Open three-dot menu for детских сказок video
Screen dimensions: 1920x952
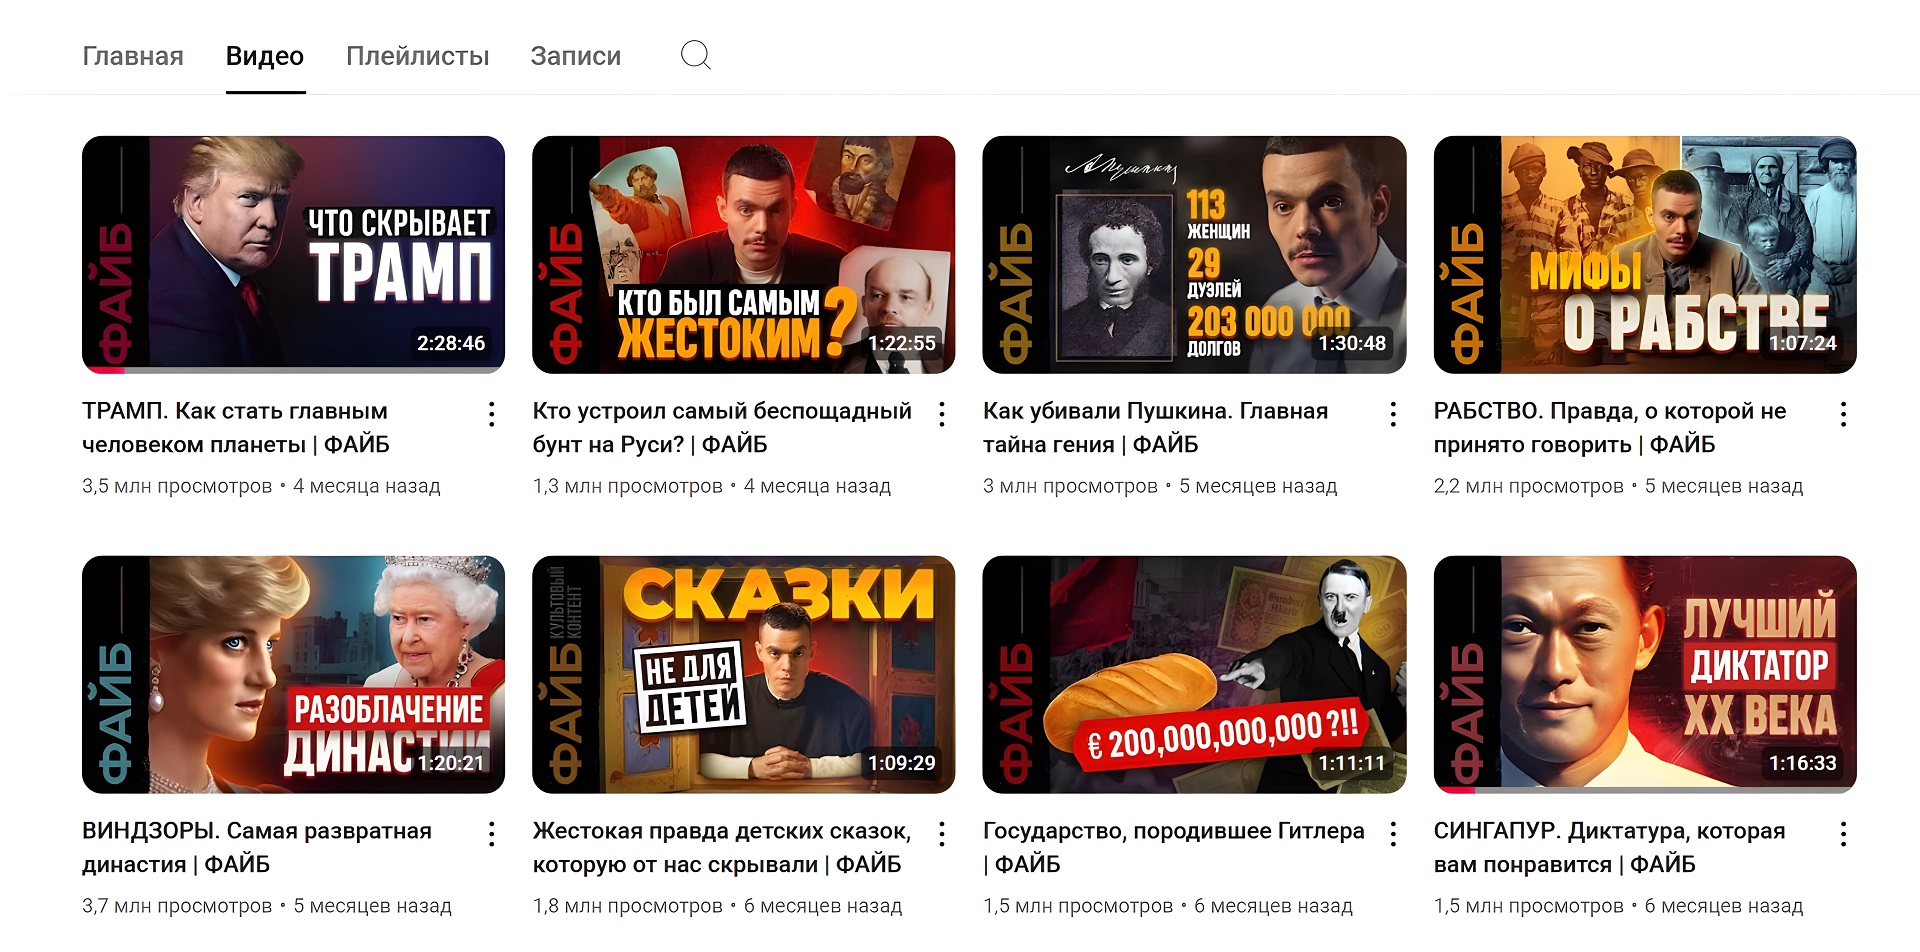[x=942, y=834]
